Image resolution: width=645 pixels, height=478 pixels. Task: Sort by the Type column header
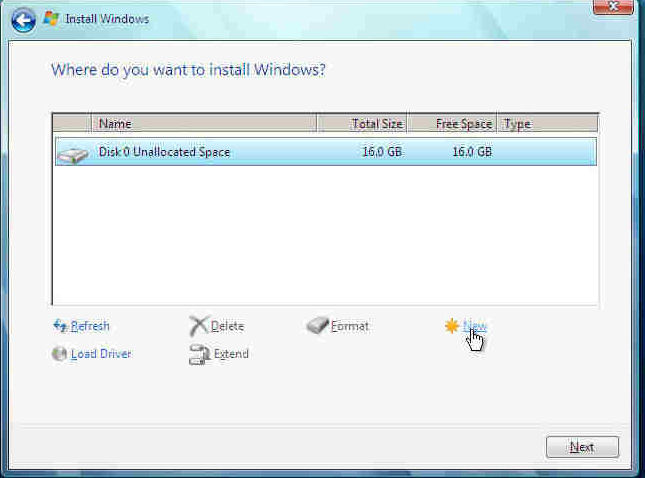pyautogui.click(x=546, y=124)
